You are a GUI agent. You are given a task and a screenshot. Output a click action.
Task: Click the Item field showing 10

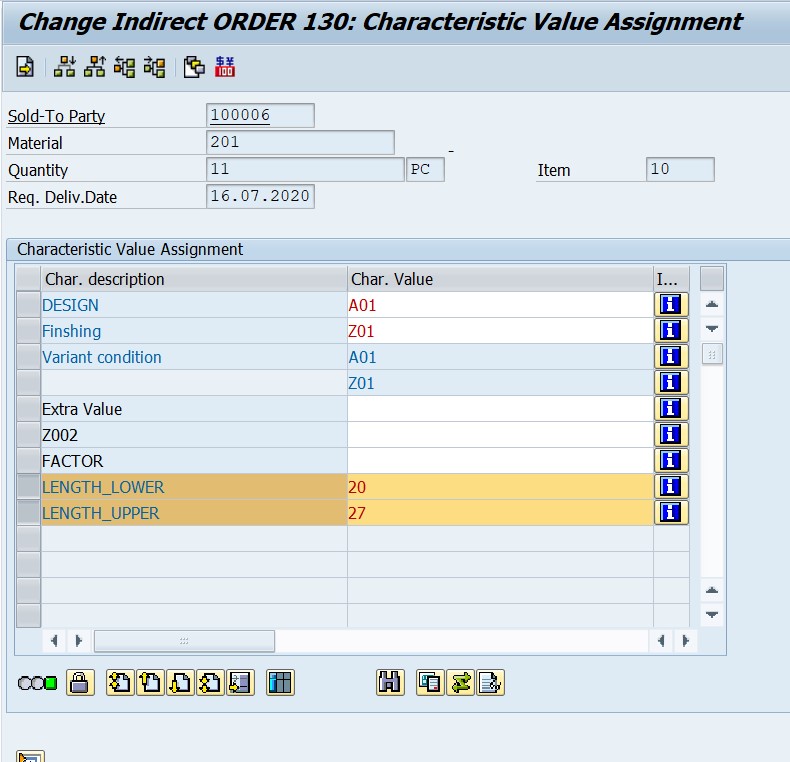[x=680, y=169]
